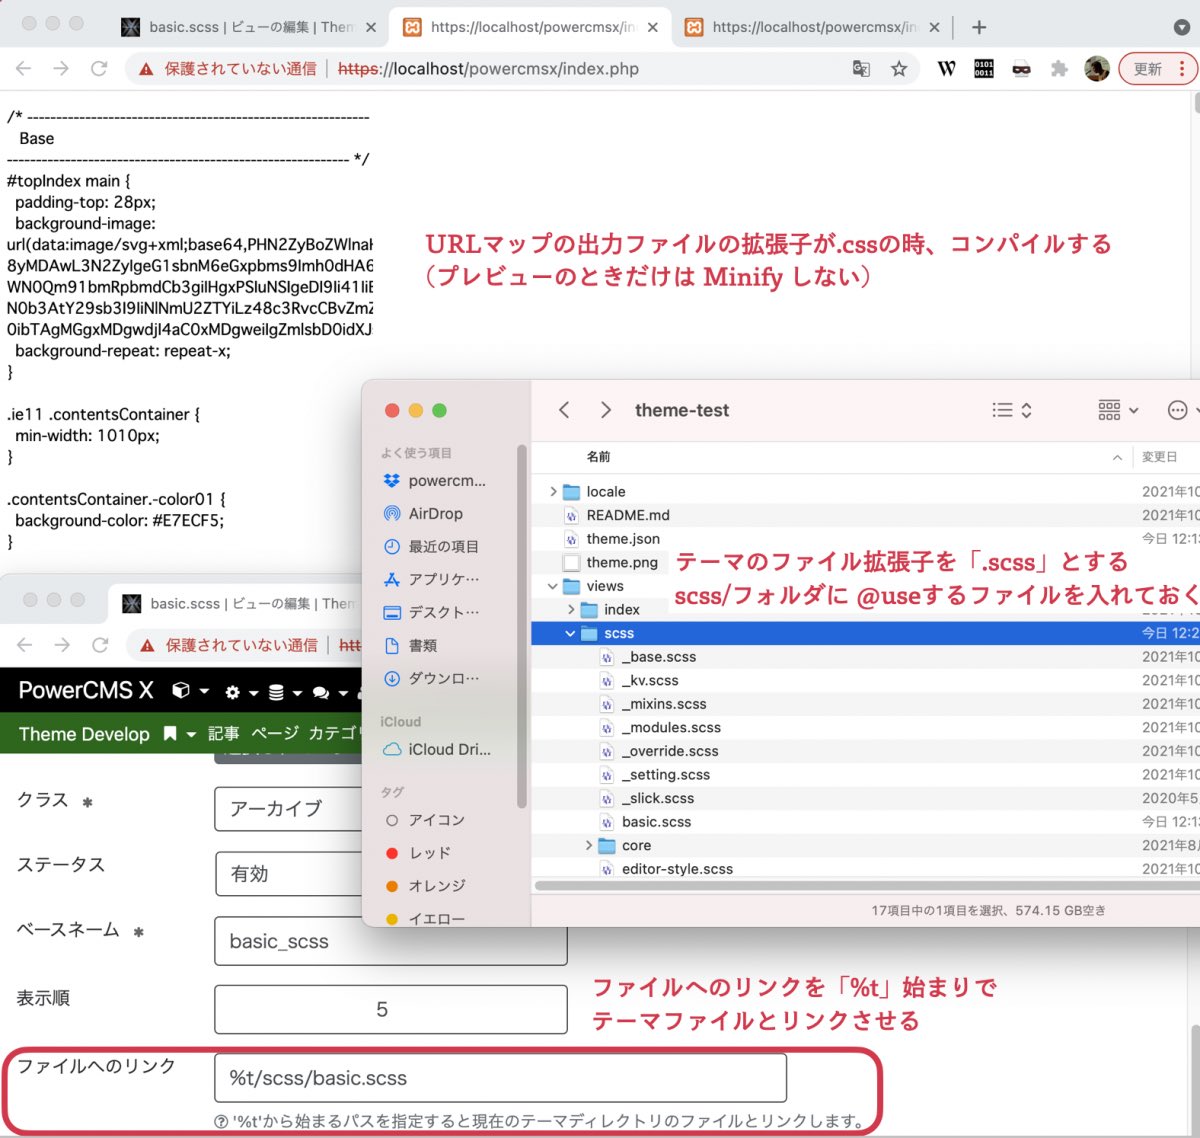Open PowerCMS X cube dropdown menu
The height and width of the screenshot is (1138, 1200).
pyautogui.click(x=190, y=691)
